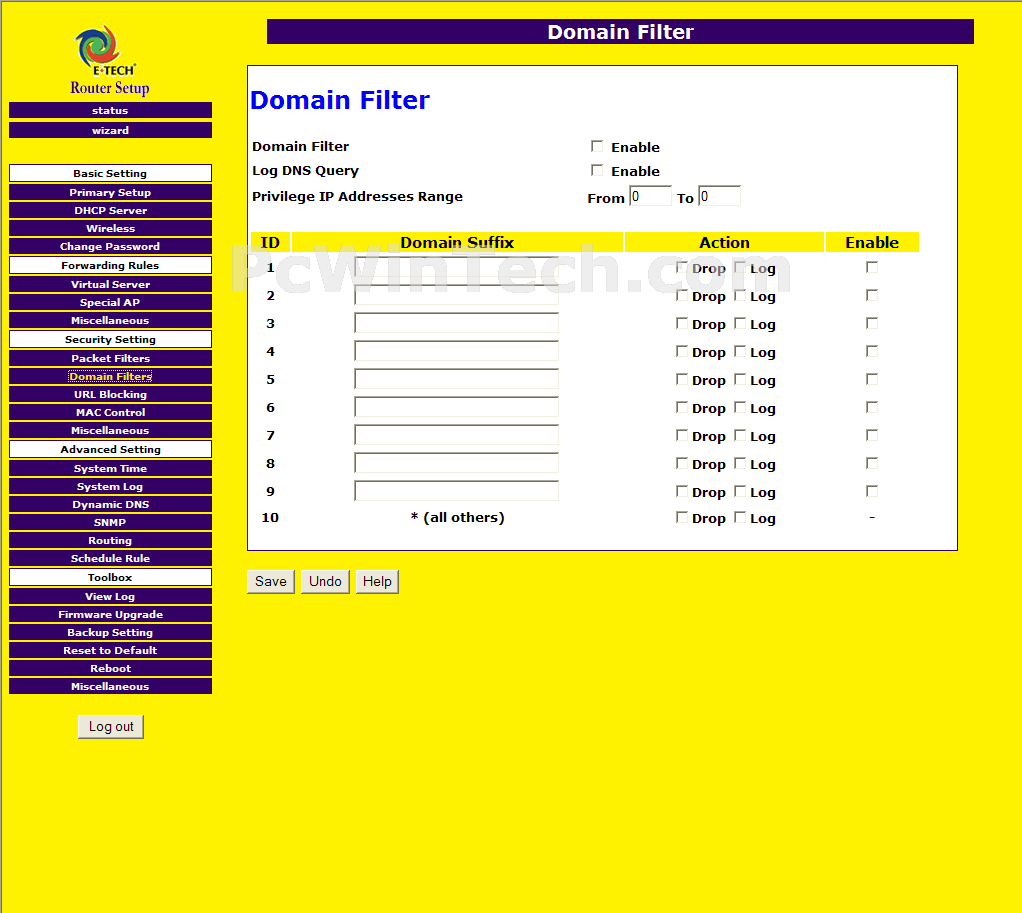Open System Time settings

point(110,469)
